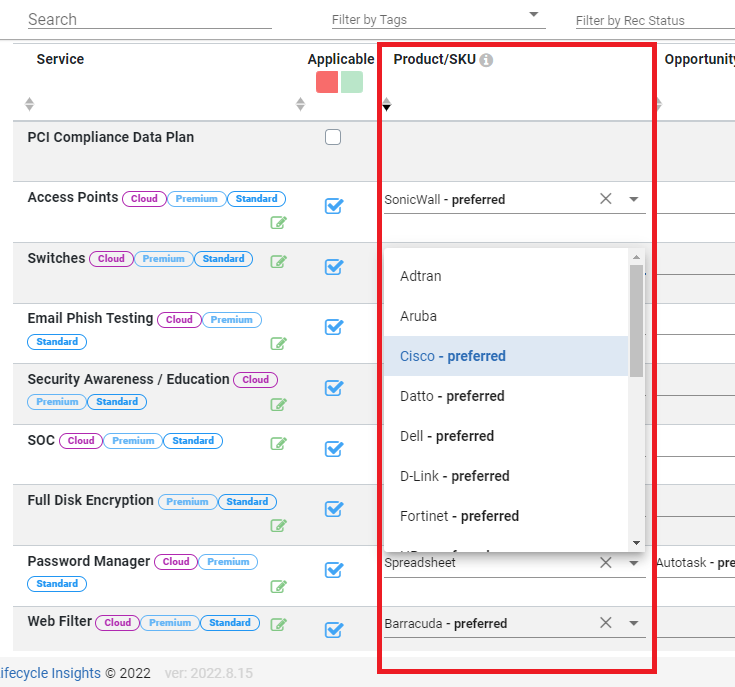Click the Product/SKU info icon
The width and height of the screenshot is (735, 687).
pos(486,60)
